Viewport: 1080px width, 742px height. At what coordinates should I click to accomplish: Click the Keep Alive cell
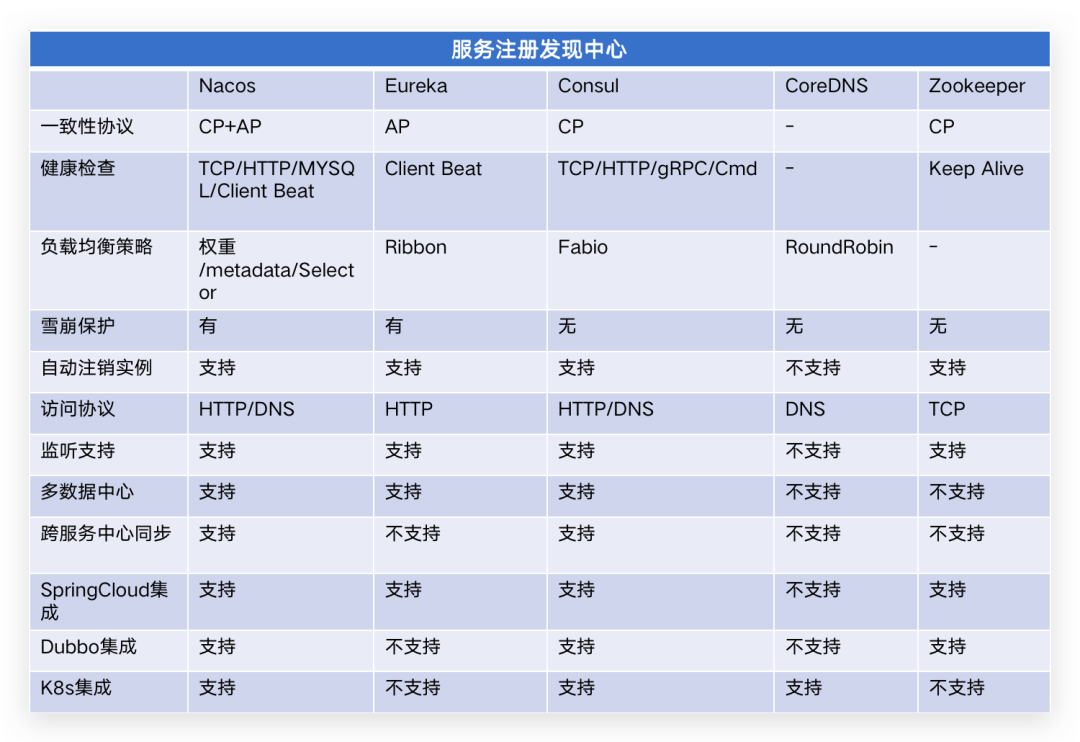(976, 169)
